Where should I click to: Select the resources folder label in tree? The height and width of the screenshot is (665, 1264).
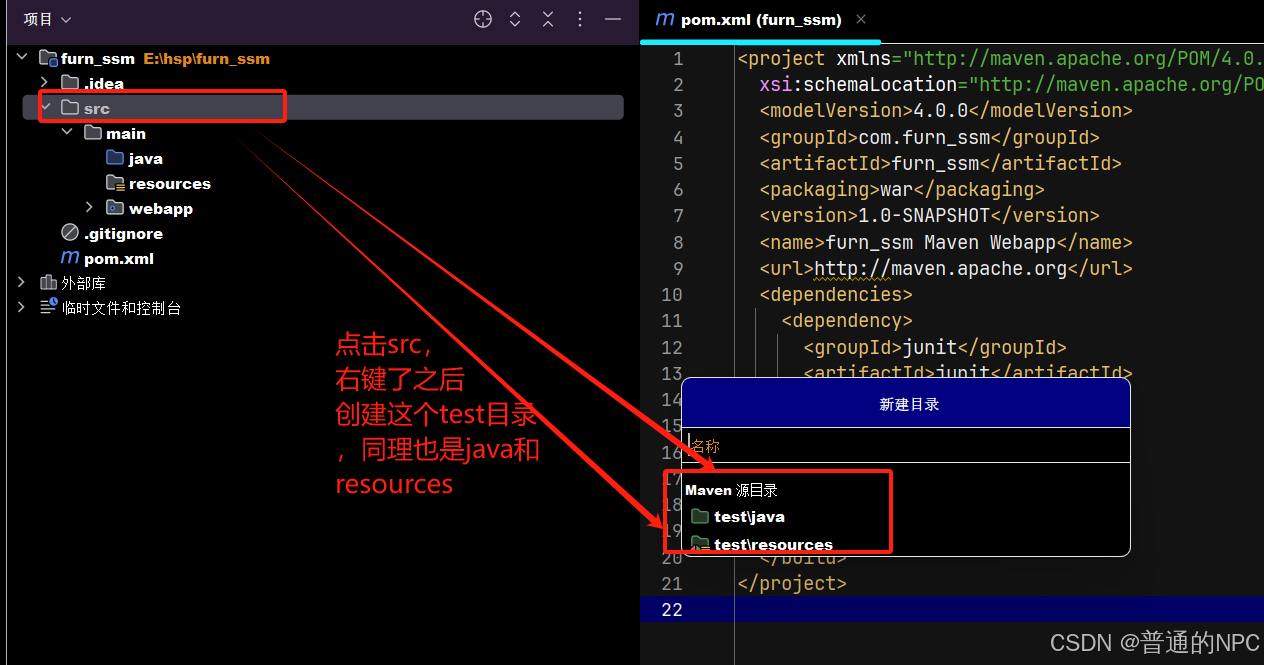point(170,183)
